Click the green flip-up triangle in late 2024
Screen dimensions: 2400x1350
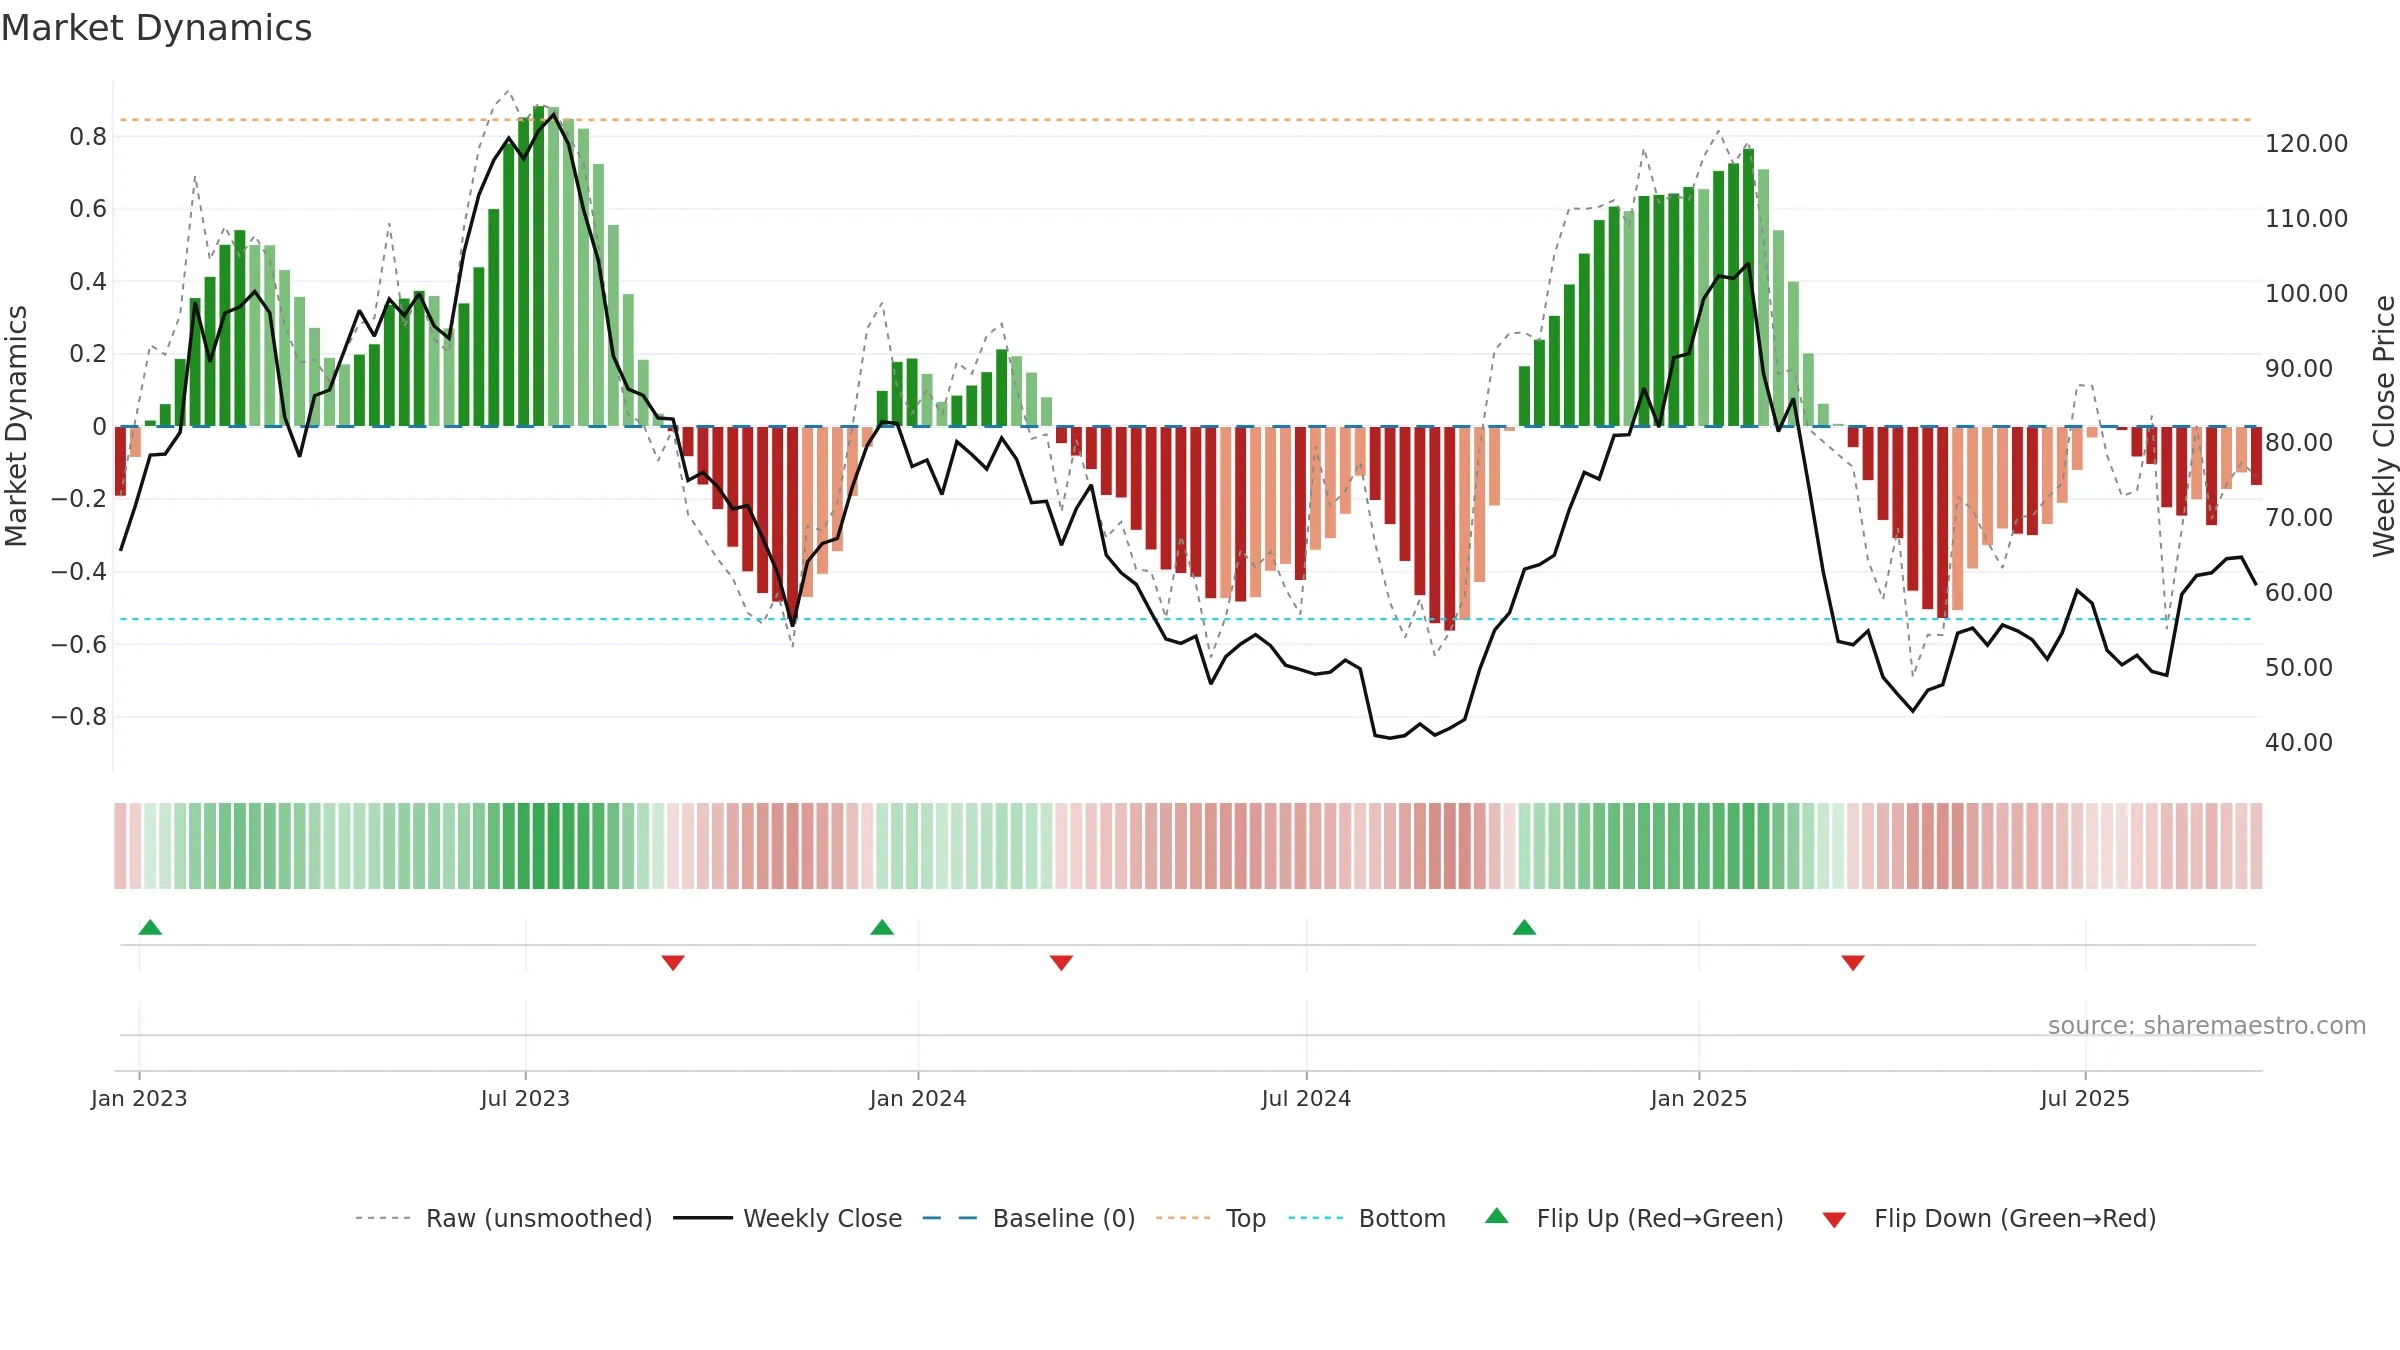pyautogui.click(x=1524, y=927)
